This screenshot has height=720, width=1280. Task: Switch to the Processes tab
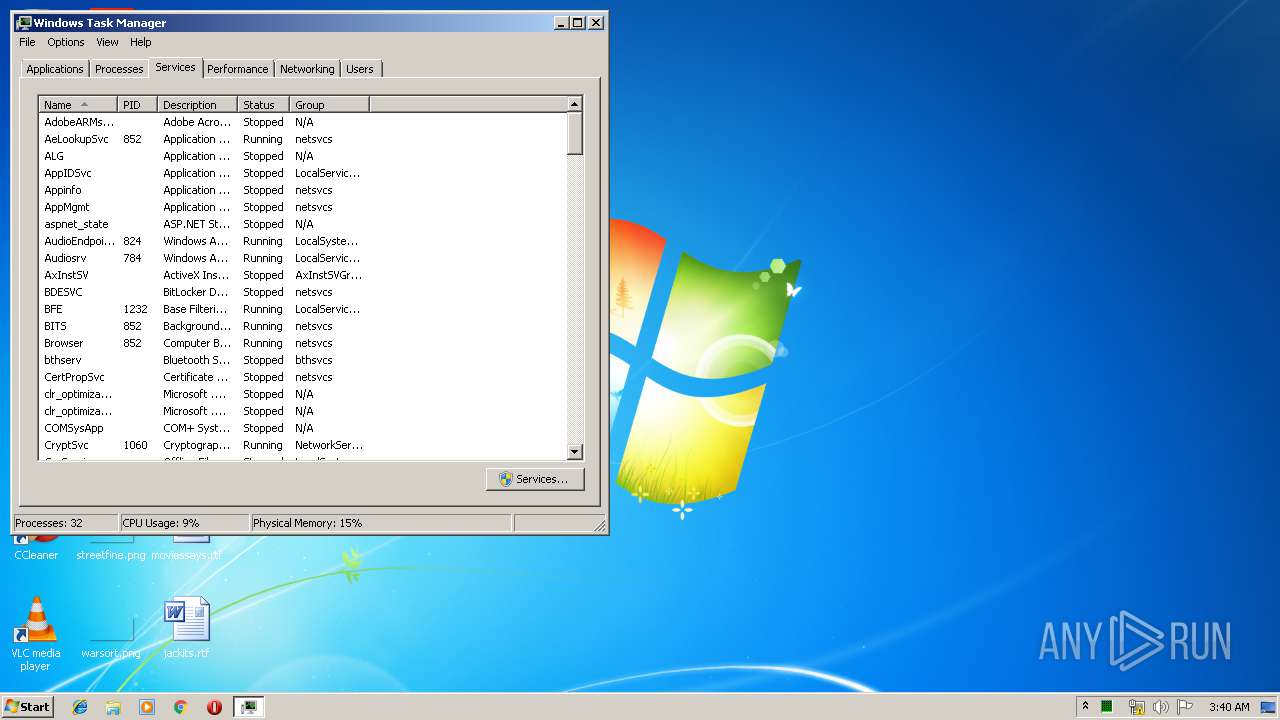119,69
